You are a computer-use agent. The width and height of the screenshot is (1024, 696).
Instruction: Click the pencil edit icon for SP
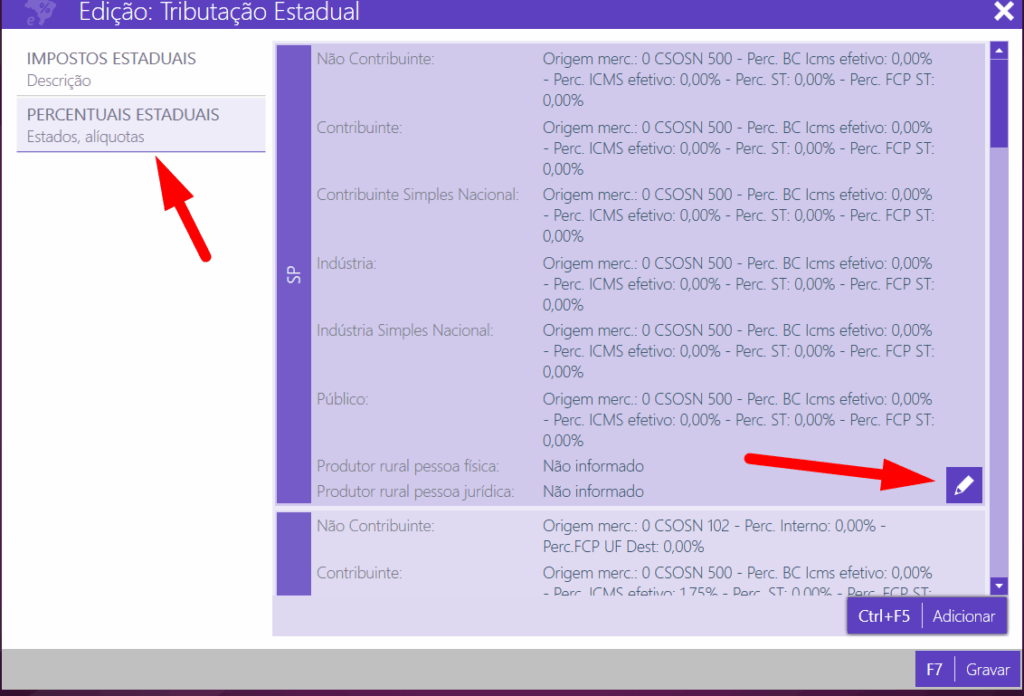tap(964, 486)
